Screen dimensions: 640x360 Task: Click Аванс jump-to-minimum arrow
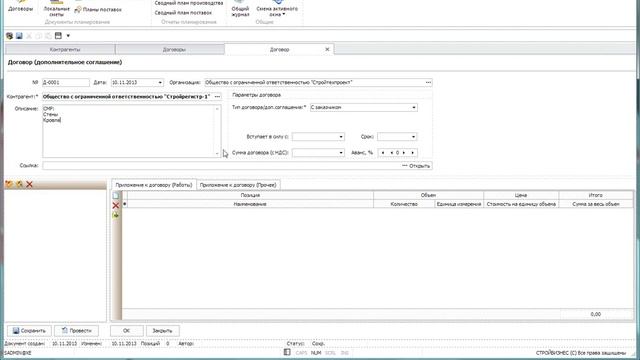(383, 153)
